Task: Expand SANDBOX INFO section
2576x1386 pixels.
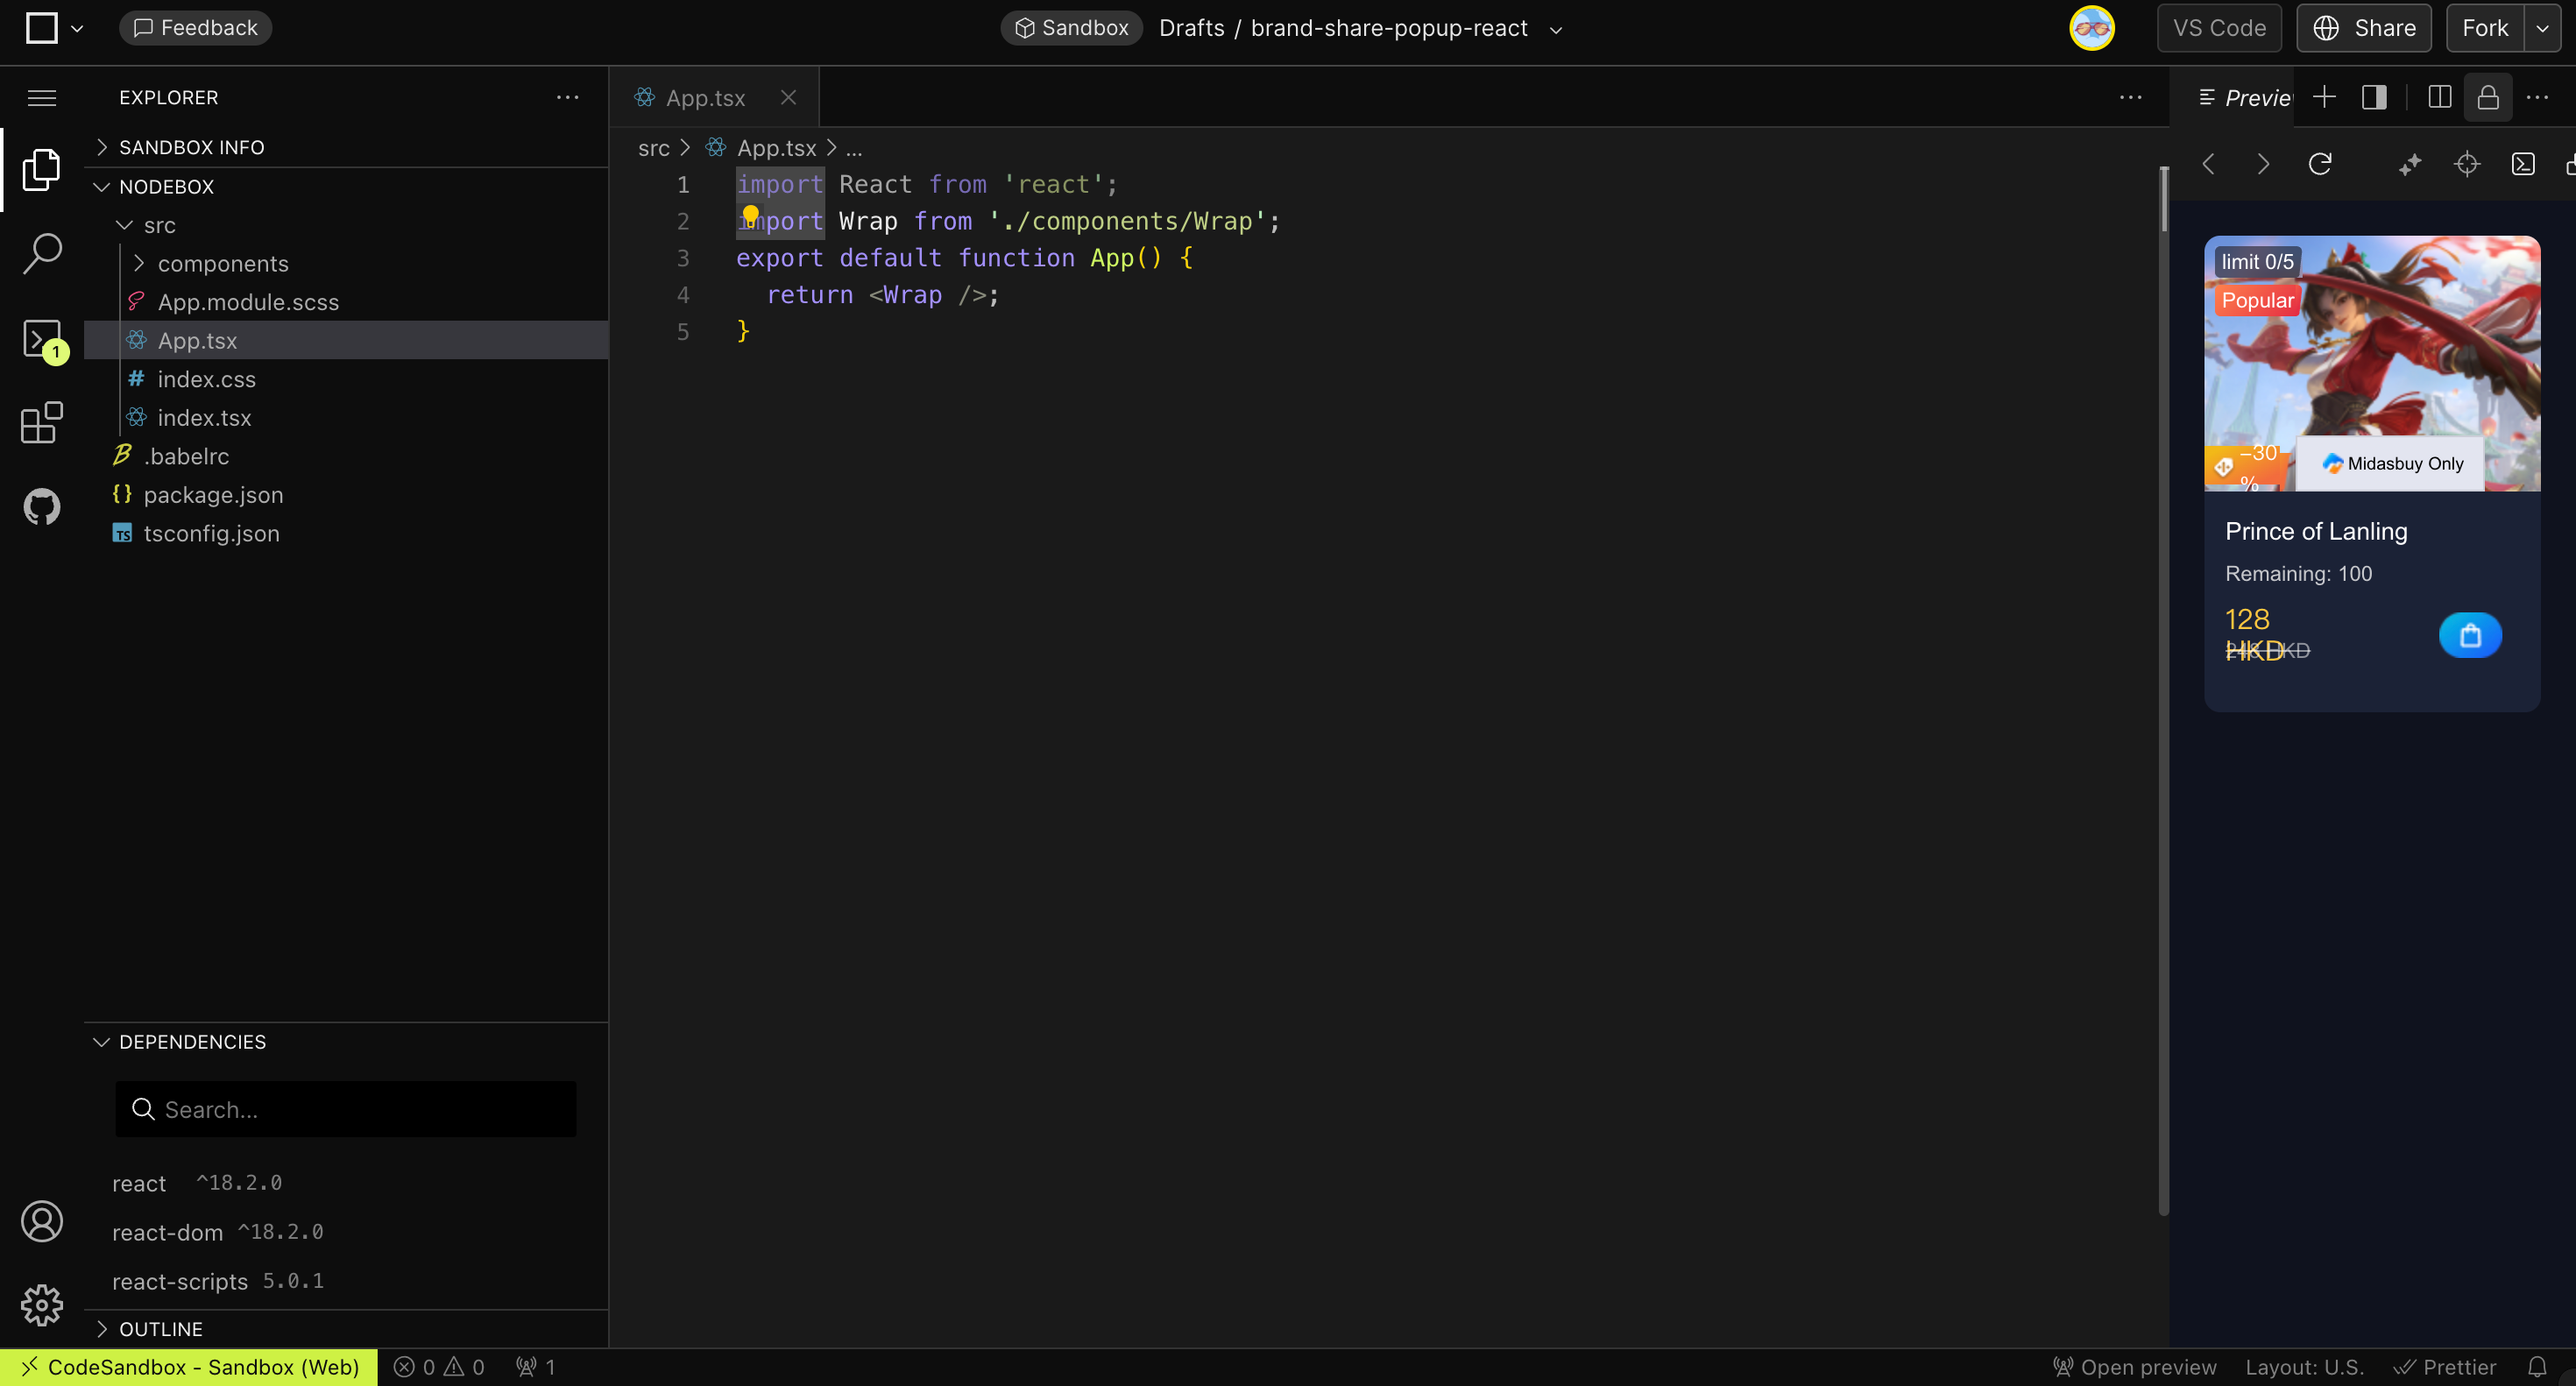Action: (x=347, y=147)
